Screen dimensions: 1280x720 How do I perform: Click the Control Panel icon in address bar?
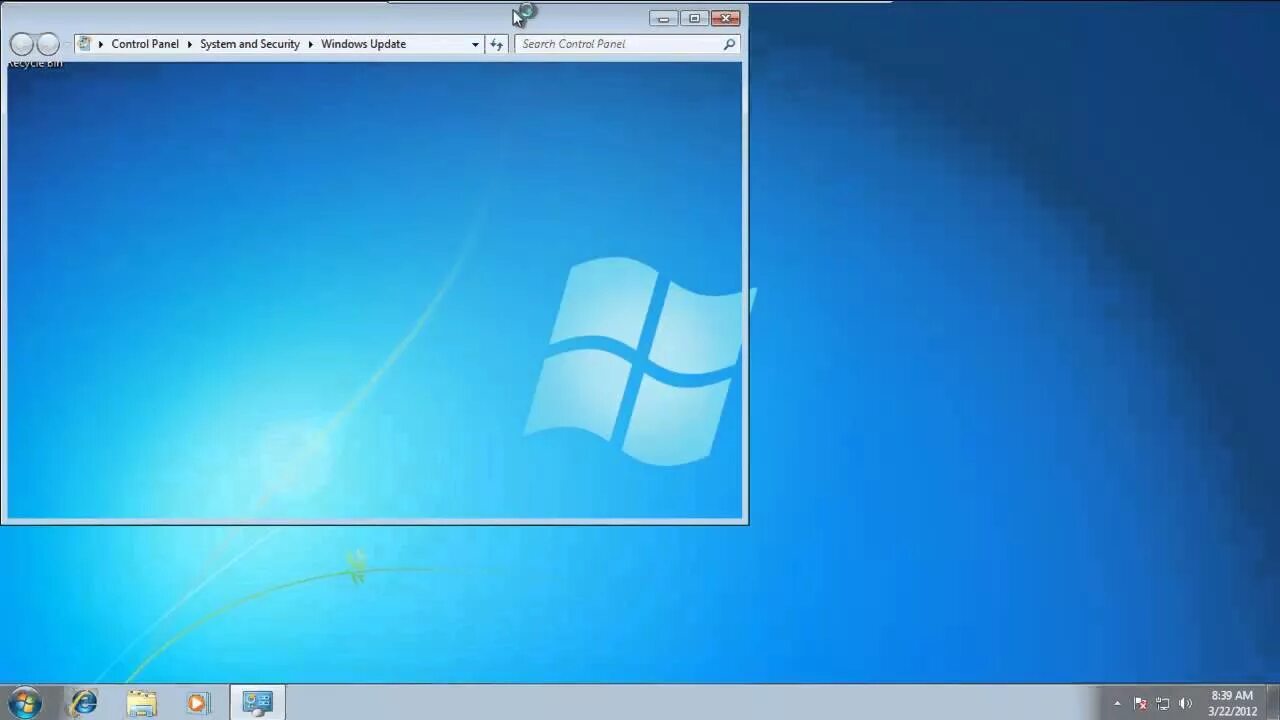tap(85, 44)
